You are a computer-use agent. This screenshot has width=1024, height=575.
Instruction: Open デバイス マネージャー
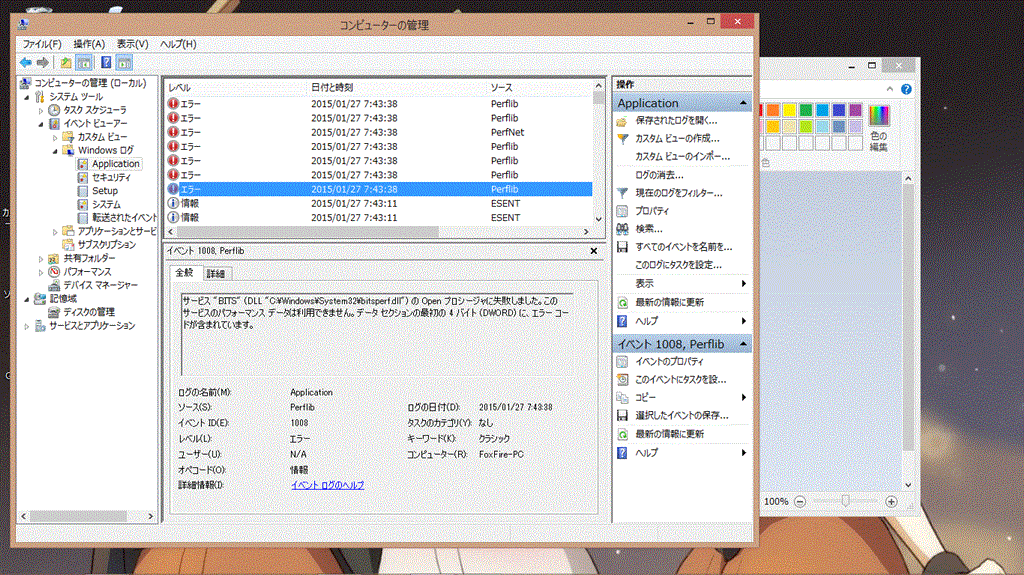[101, 285]
